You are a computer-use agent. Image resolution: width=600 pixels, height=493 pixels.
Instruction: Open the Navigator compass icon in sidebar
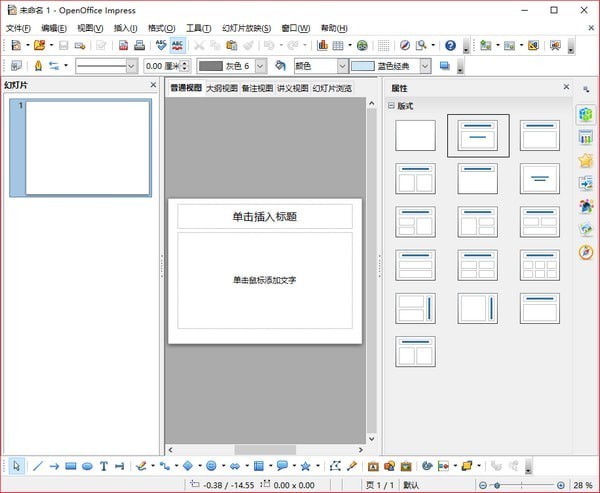(585, 252)
